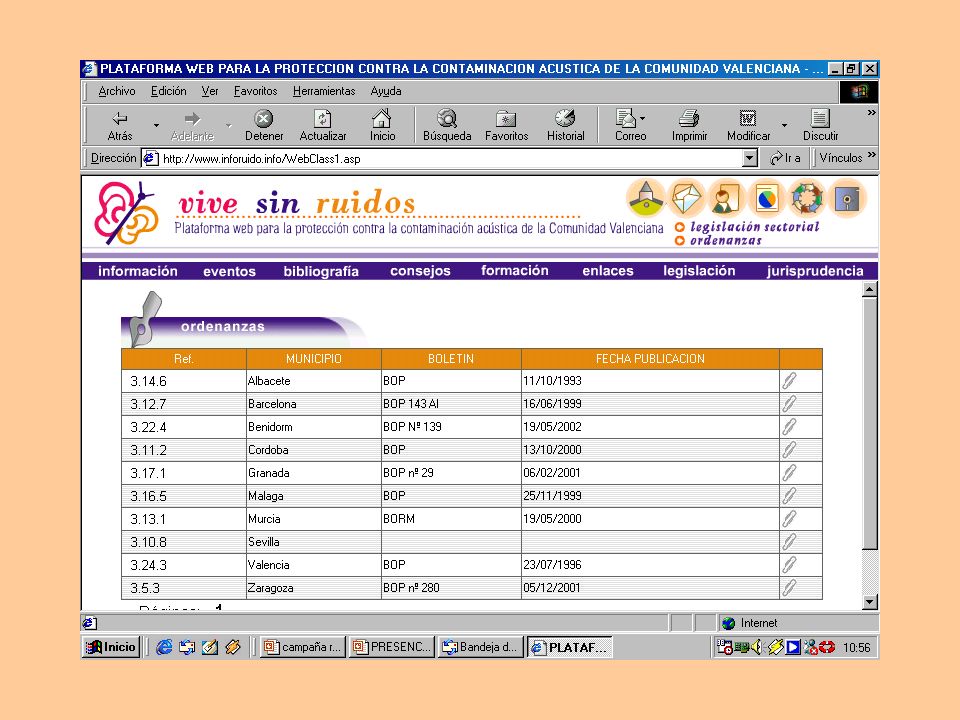Open the Ver menu
Viewport: 960px width, 720px height.
(x=210, y=91)
